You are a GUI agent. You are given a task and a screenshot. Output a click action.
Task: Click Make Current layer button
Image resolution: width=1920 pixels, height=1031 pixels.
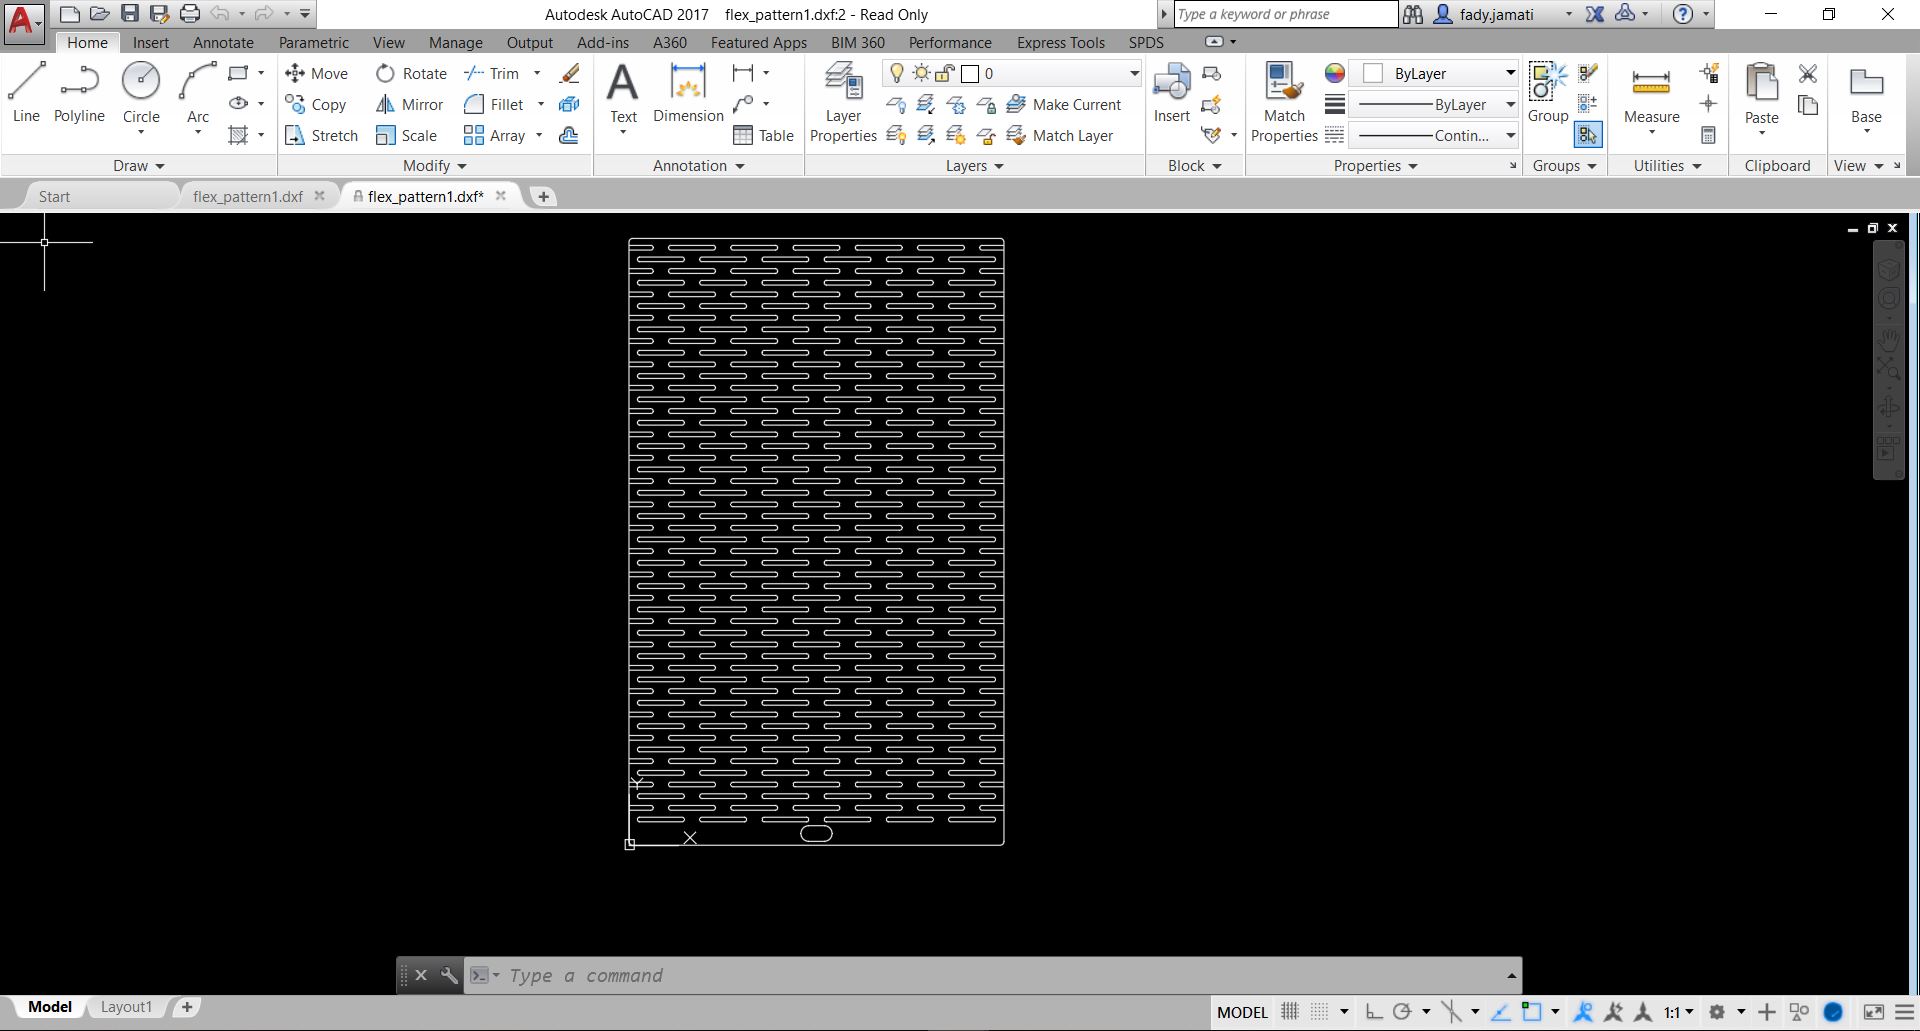point(1064,104)
